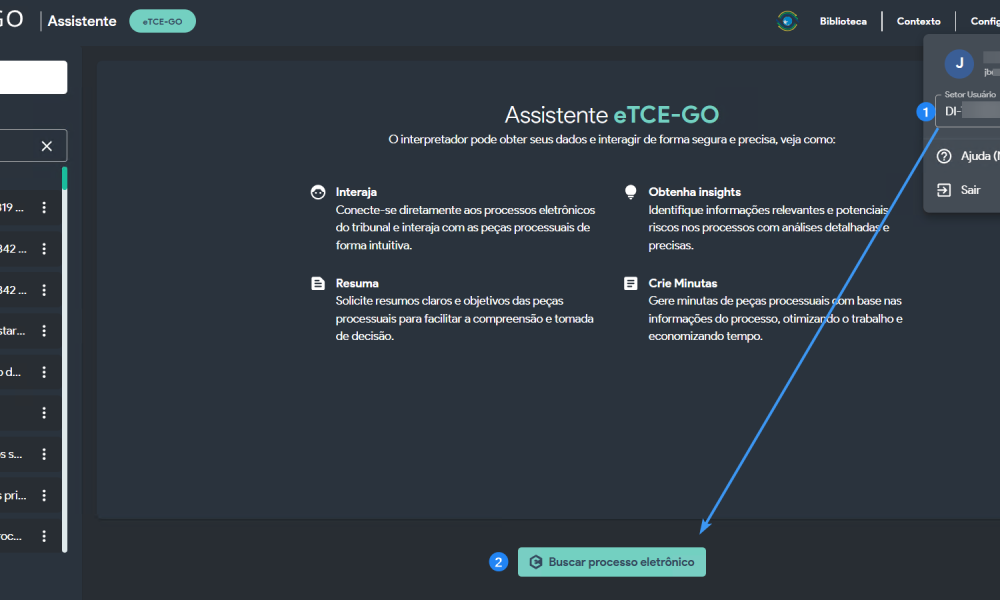This screenshot has width=1000, height=600.
Task: Clear the search field with the X icon
Action: pyautogui.click(x=46, y=146)
